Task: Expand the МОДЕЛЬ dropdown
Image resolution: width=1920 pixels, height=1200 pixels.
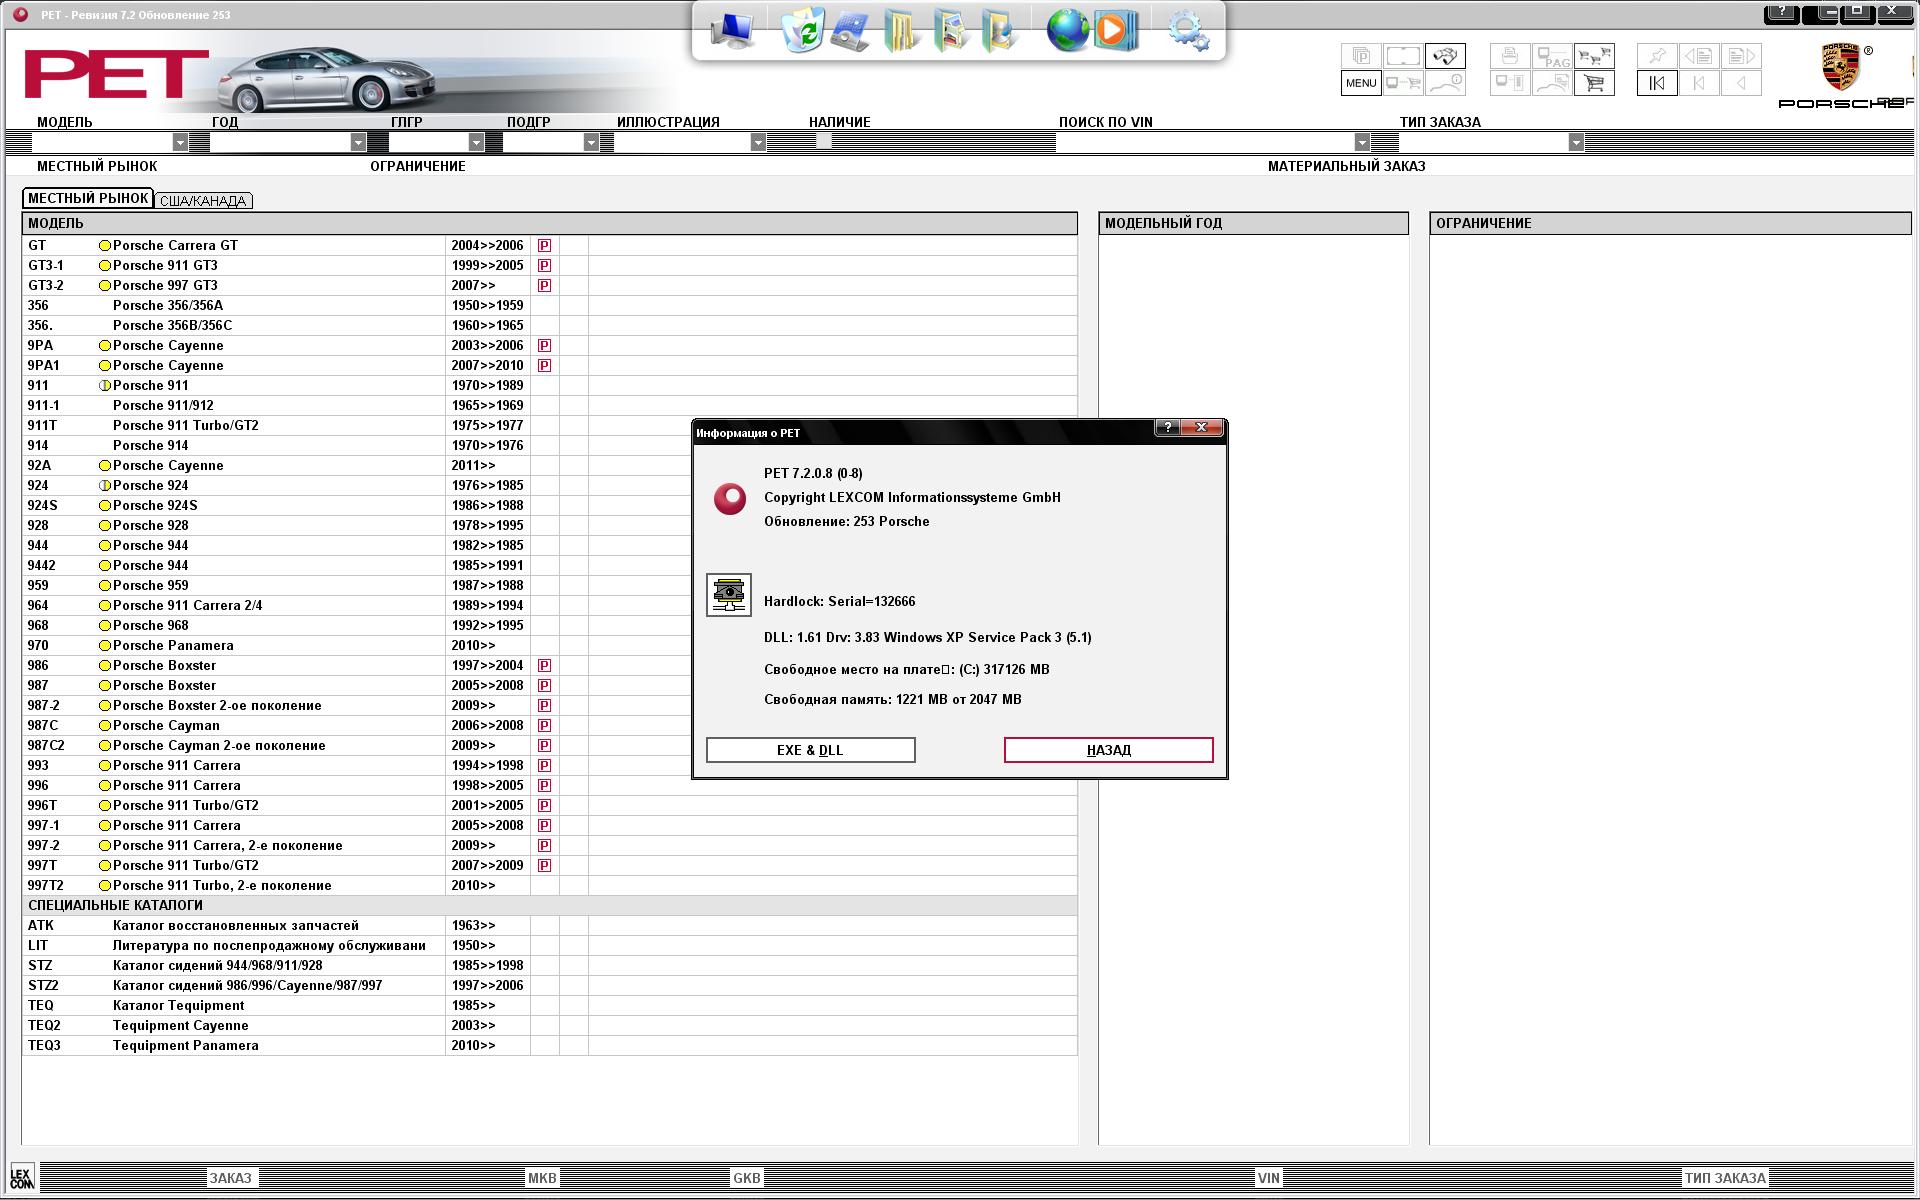Action: (x=180, y=142)
